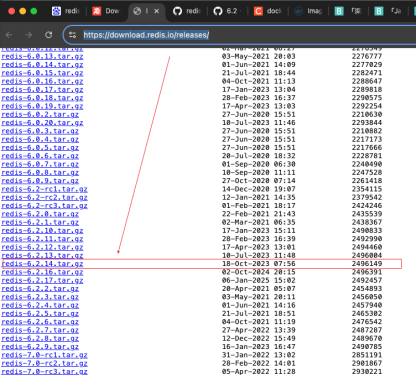The image size is (416, 375).
Task: Switch to the Dow tab
Action: [x=106, y=11]
